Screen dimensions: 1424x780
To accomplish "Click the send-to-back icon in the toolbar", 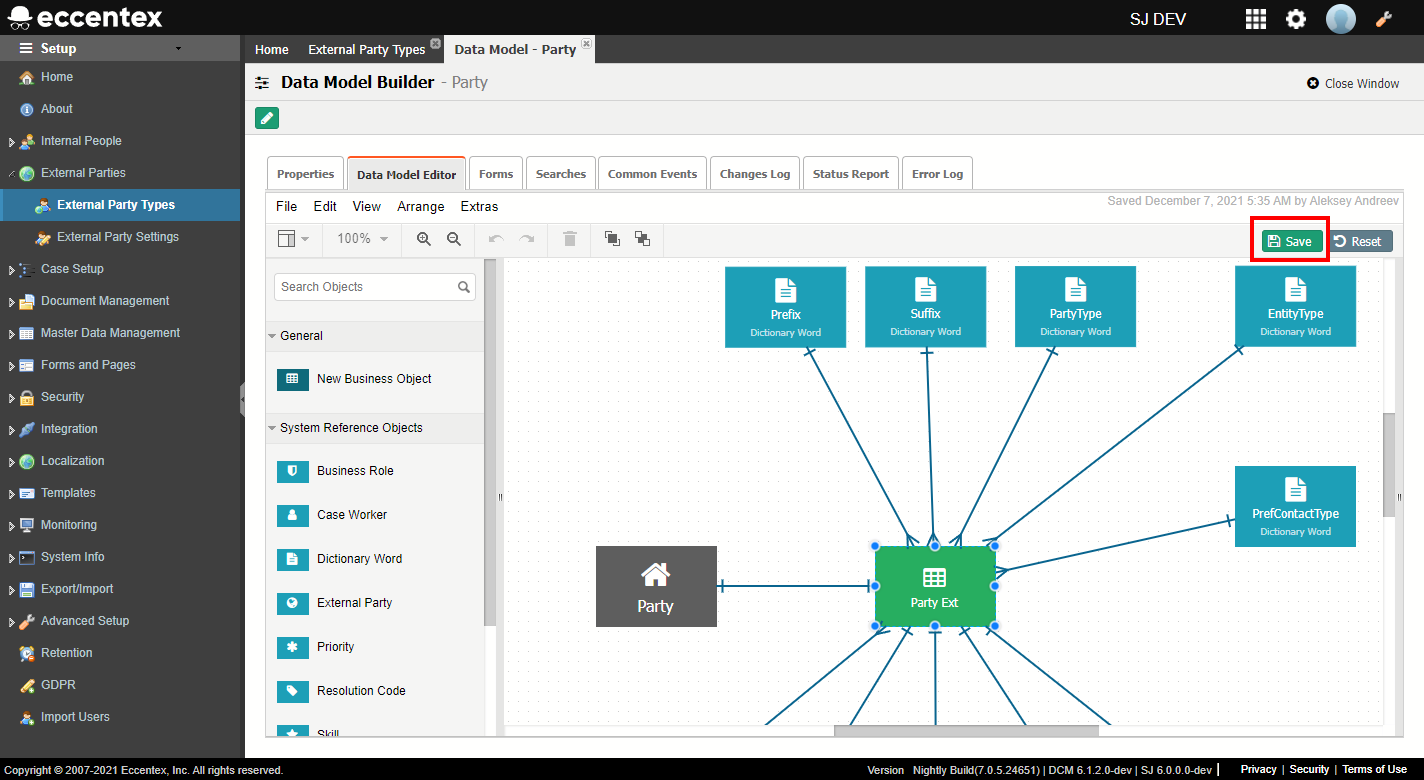I will pyautogui.click(x=643, y=239).
